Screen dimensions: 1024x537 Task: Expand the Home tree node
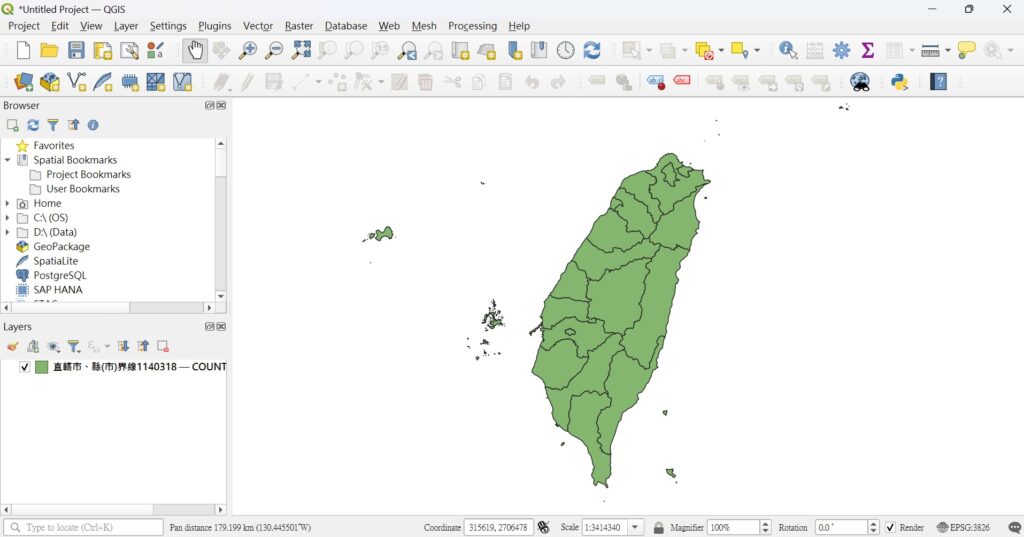coord(8,203)
